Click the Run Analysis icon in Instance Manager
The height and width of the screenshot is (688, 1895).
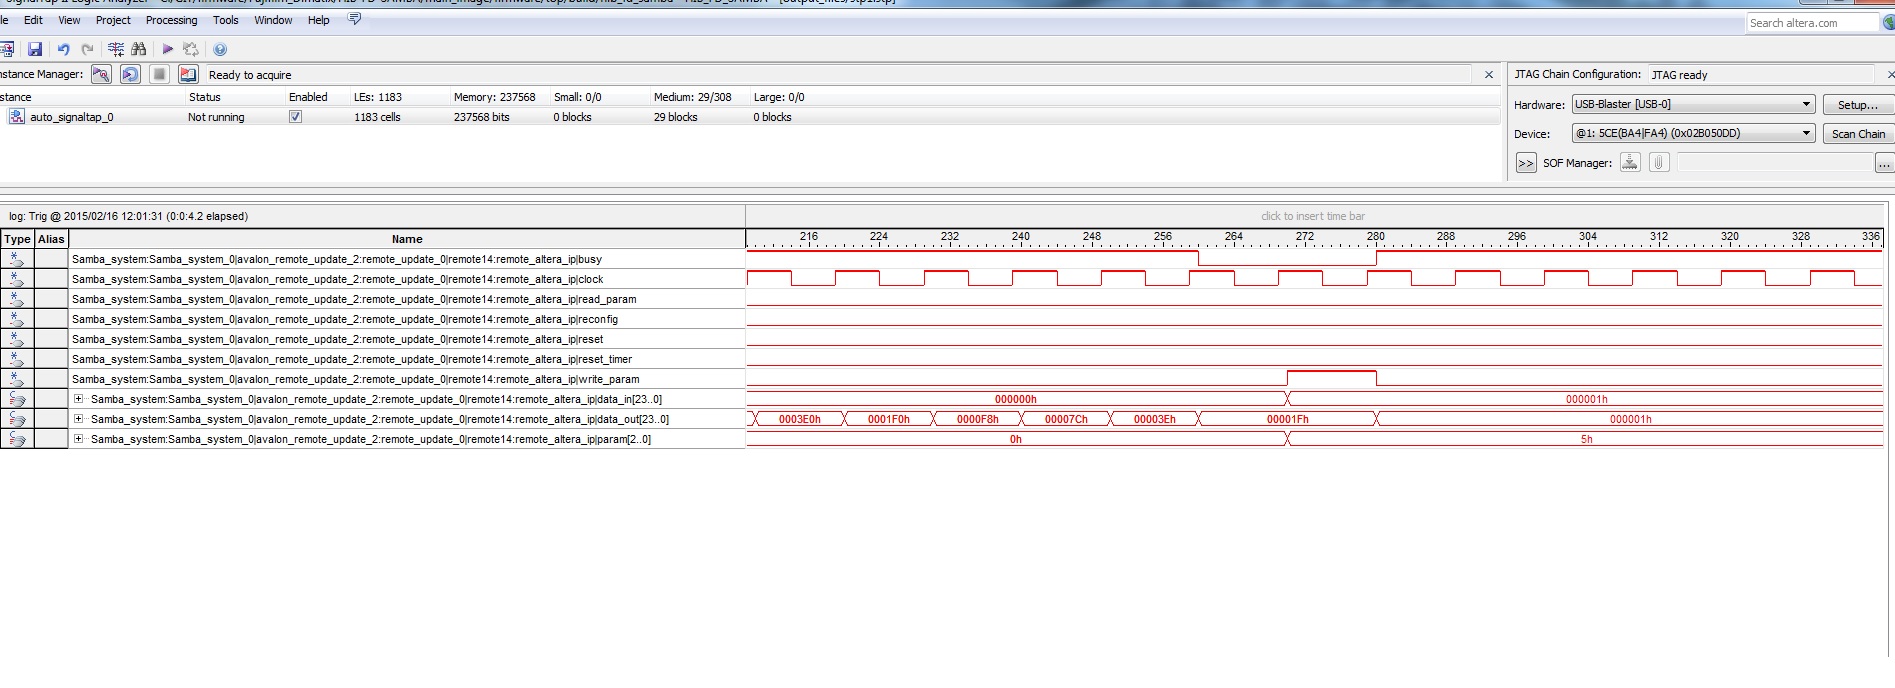(101, 74)
